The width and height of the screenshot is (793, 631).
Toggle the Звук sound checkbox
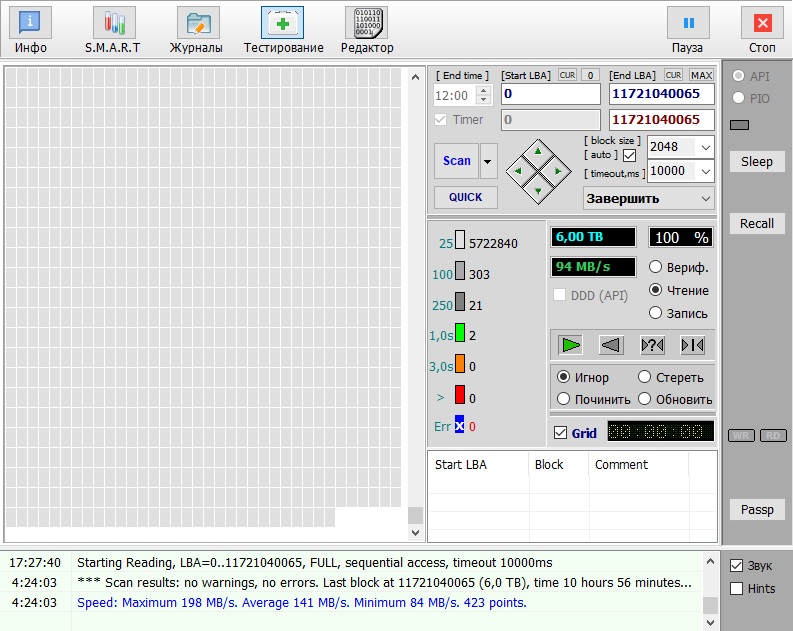pyautogui.click(x=736, y=565)
